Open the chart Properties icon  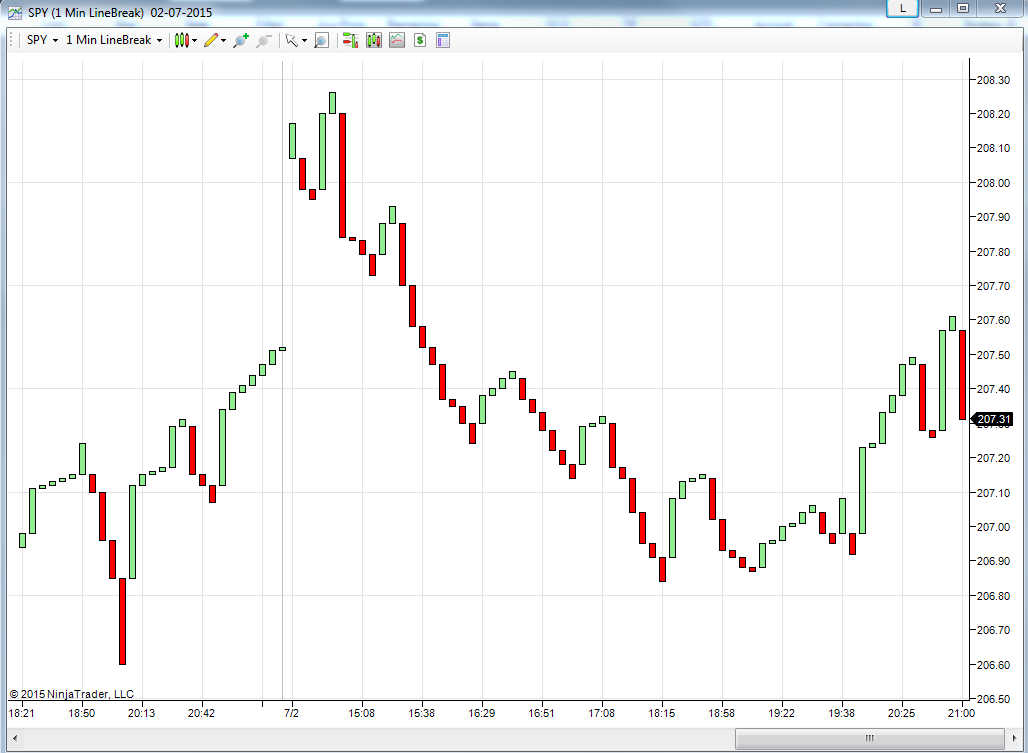pyautogui.click(x=443, y=41)
